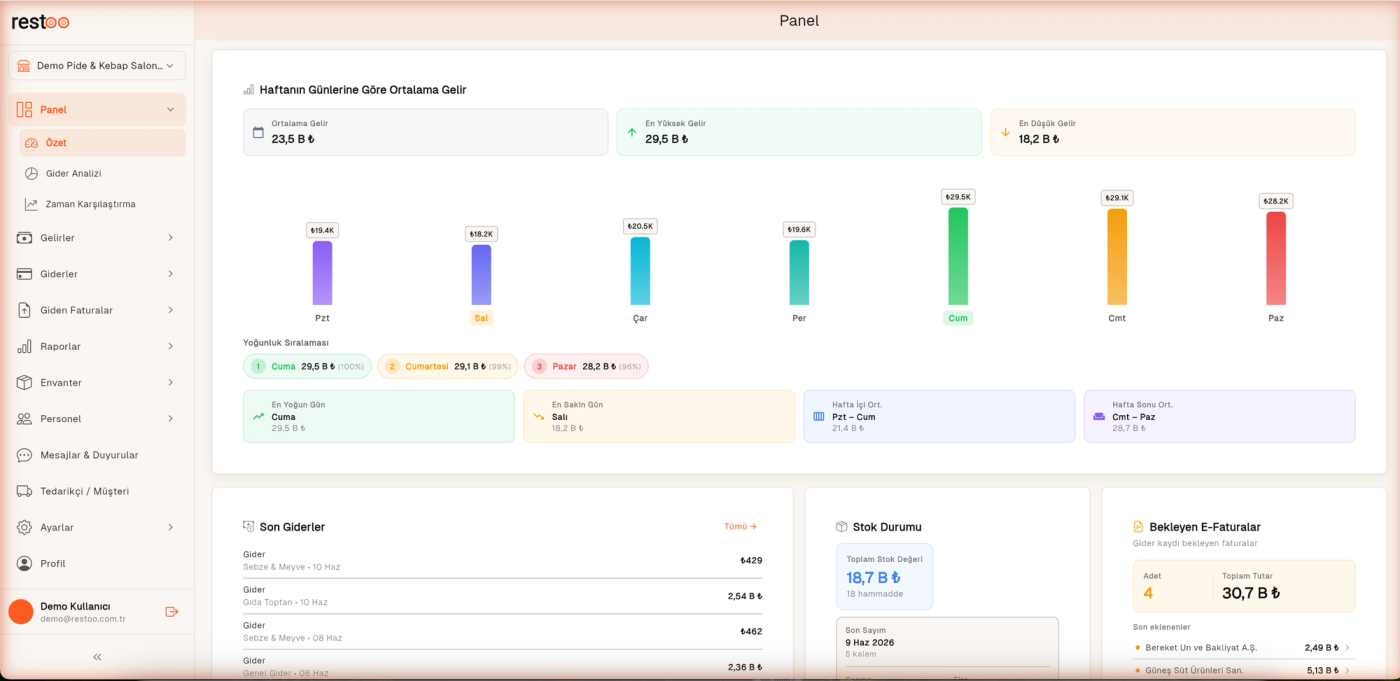Open Güneş Süt Ürünleri San. invoice row

1243,670
